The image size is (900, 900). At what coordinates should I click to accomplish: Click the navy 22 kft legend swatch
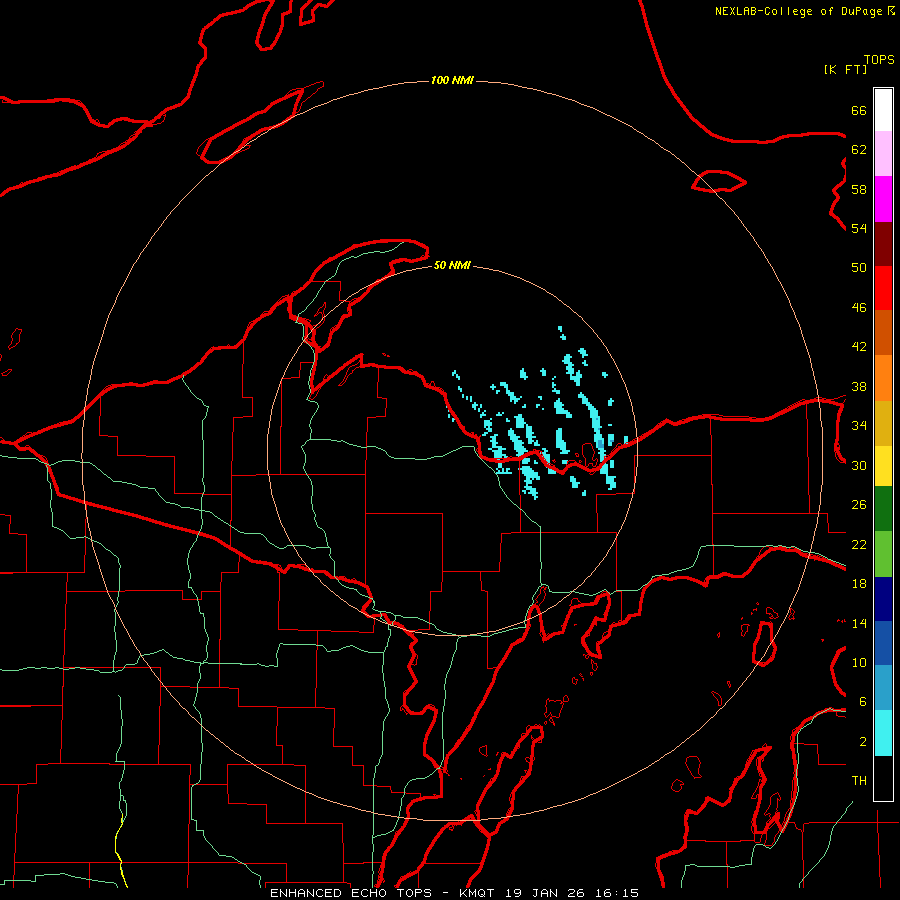(883, 599)
